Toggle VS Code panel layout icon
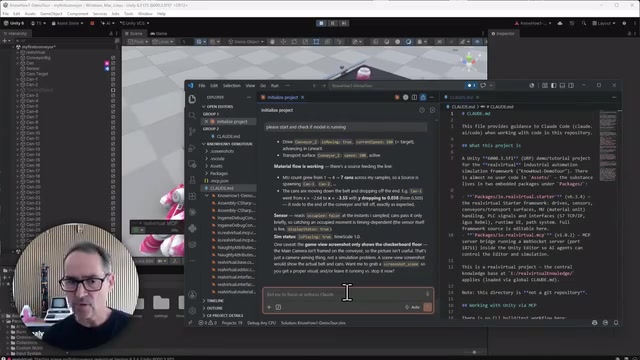Image resolution: width=640 pixels, height=360 pixels. tap(562, 85)
